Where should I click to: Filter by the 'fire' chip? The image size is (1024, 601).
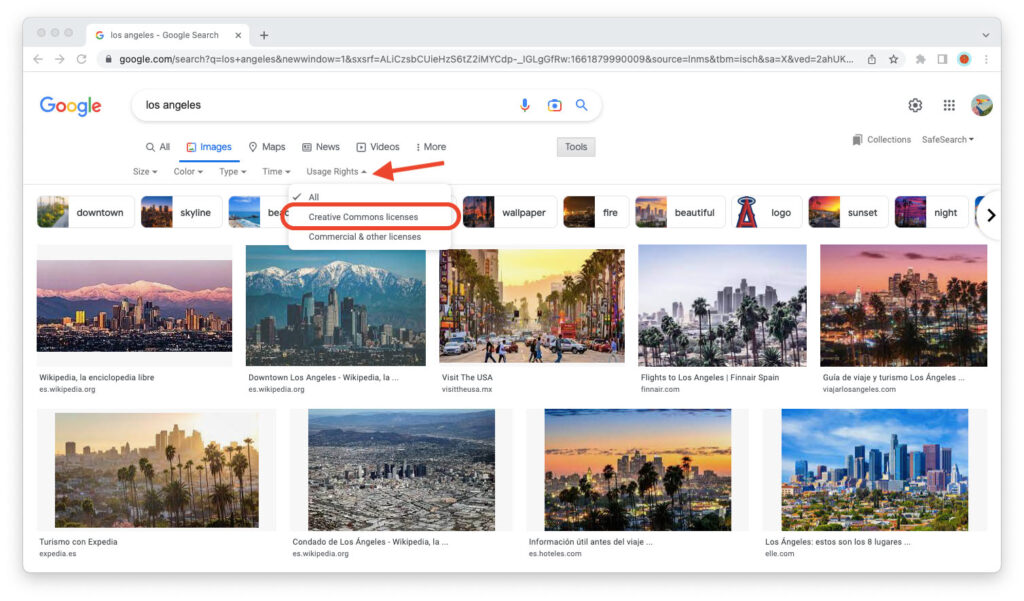point(596,212)
